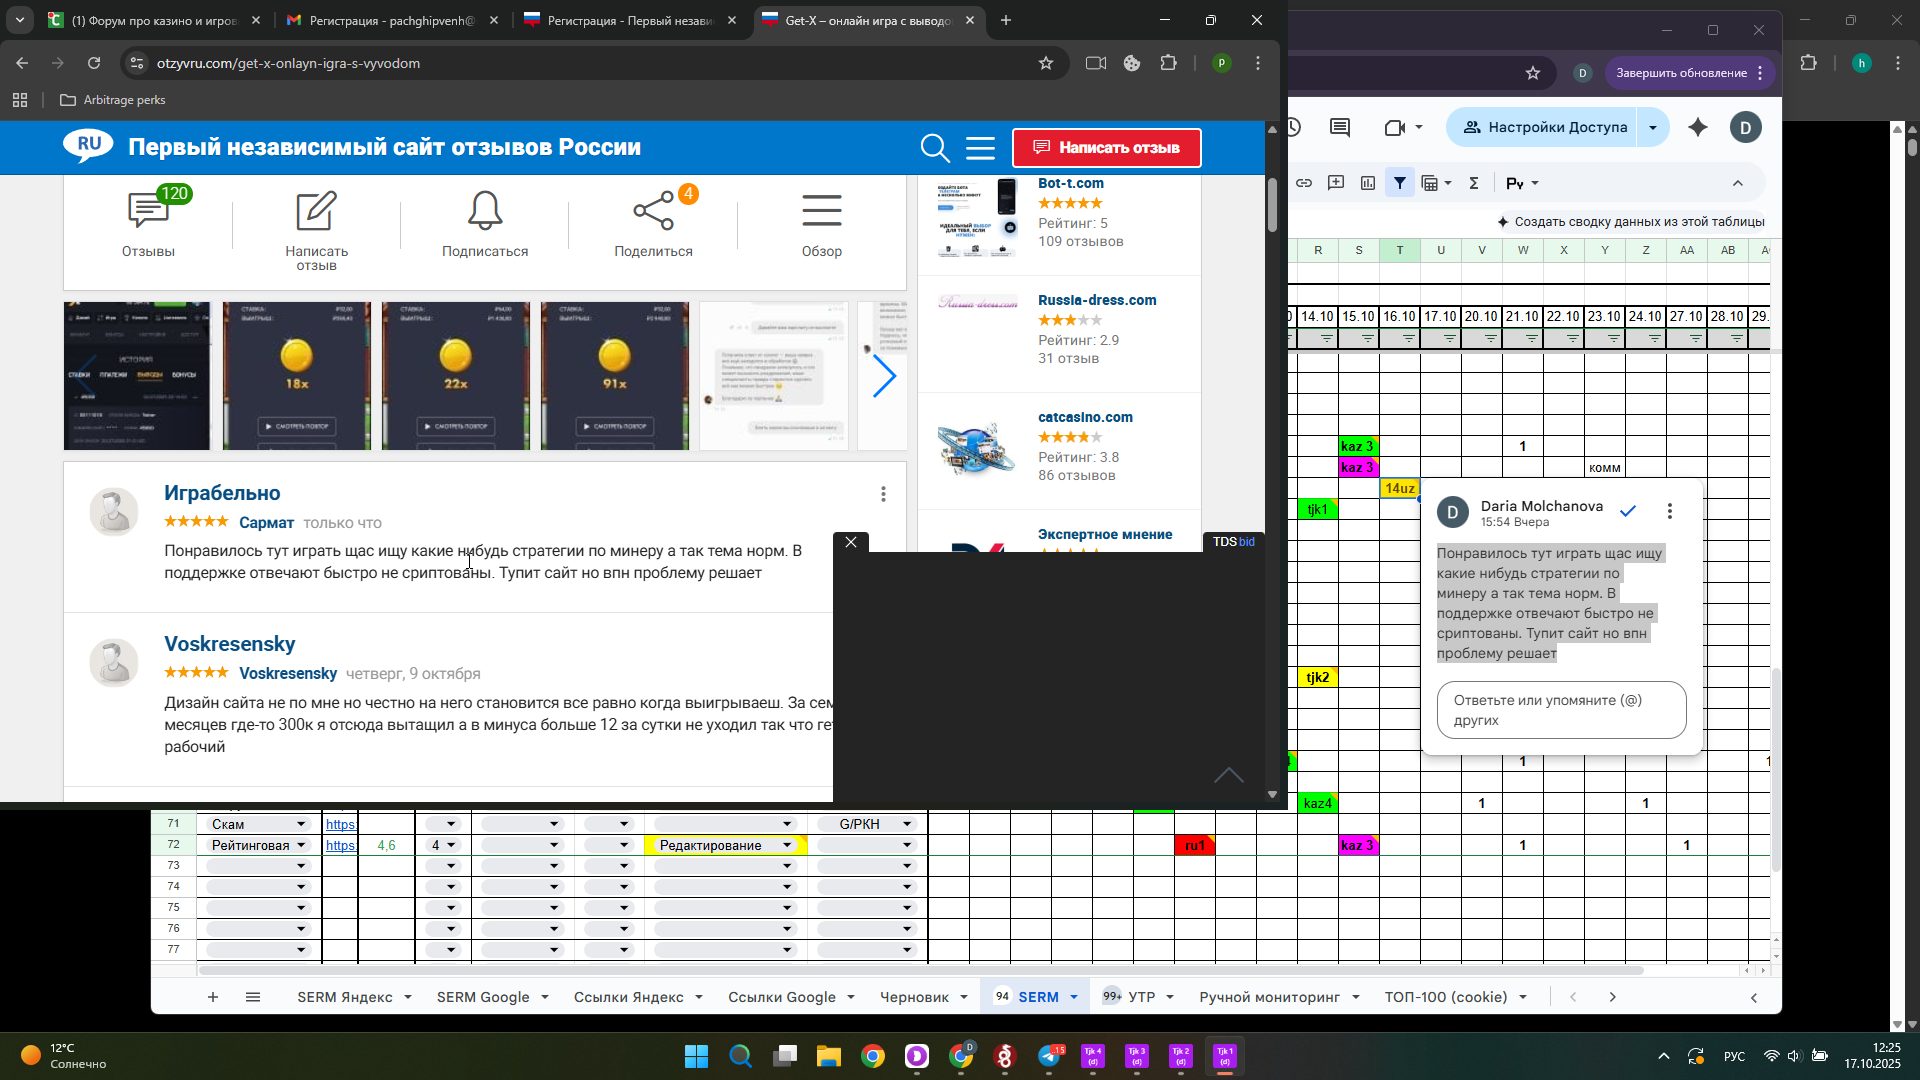Mark Daria Molchanova's comment as resolved
This screenshot has width=1920, height=1080.
click(x=1628, y=511)
